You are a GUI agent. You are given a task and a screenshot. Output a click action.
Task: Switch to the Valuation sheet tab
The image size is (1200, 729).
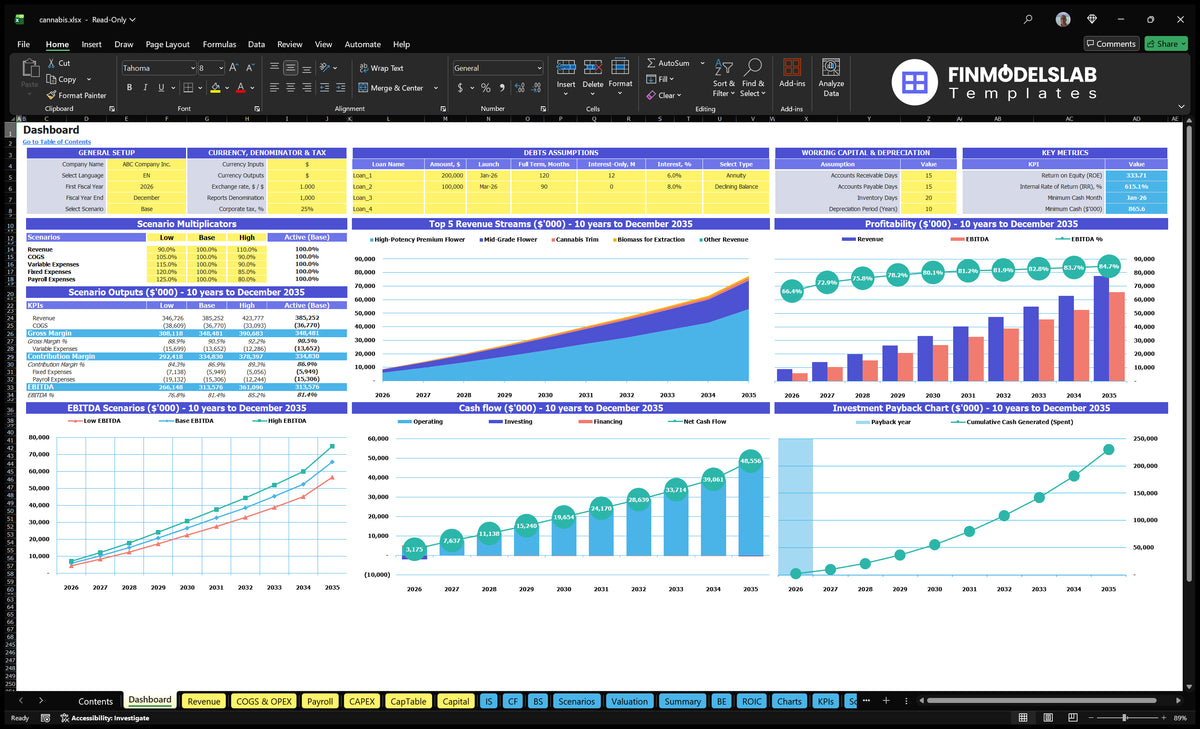[x=629, y=701]
